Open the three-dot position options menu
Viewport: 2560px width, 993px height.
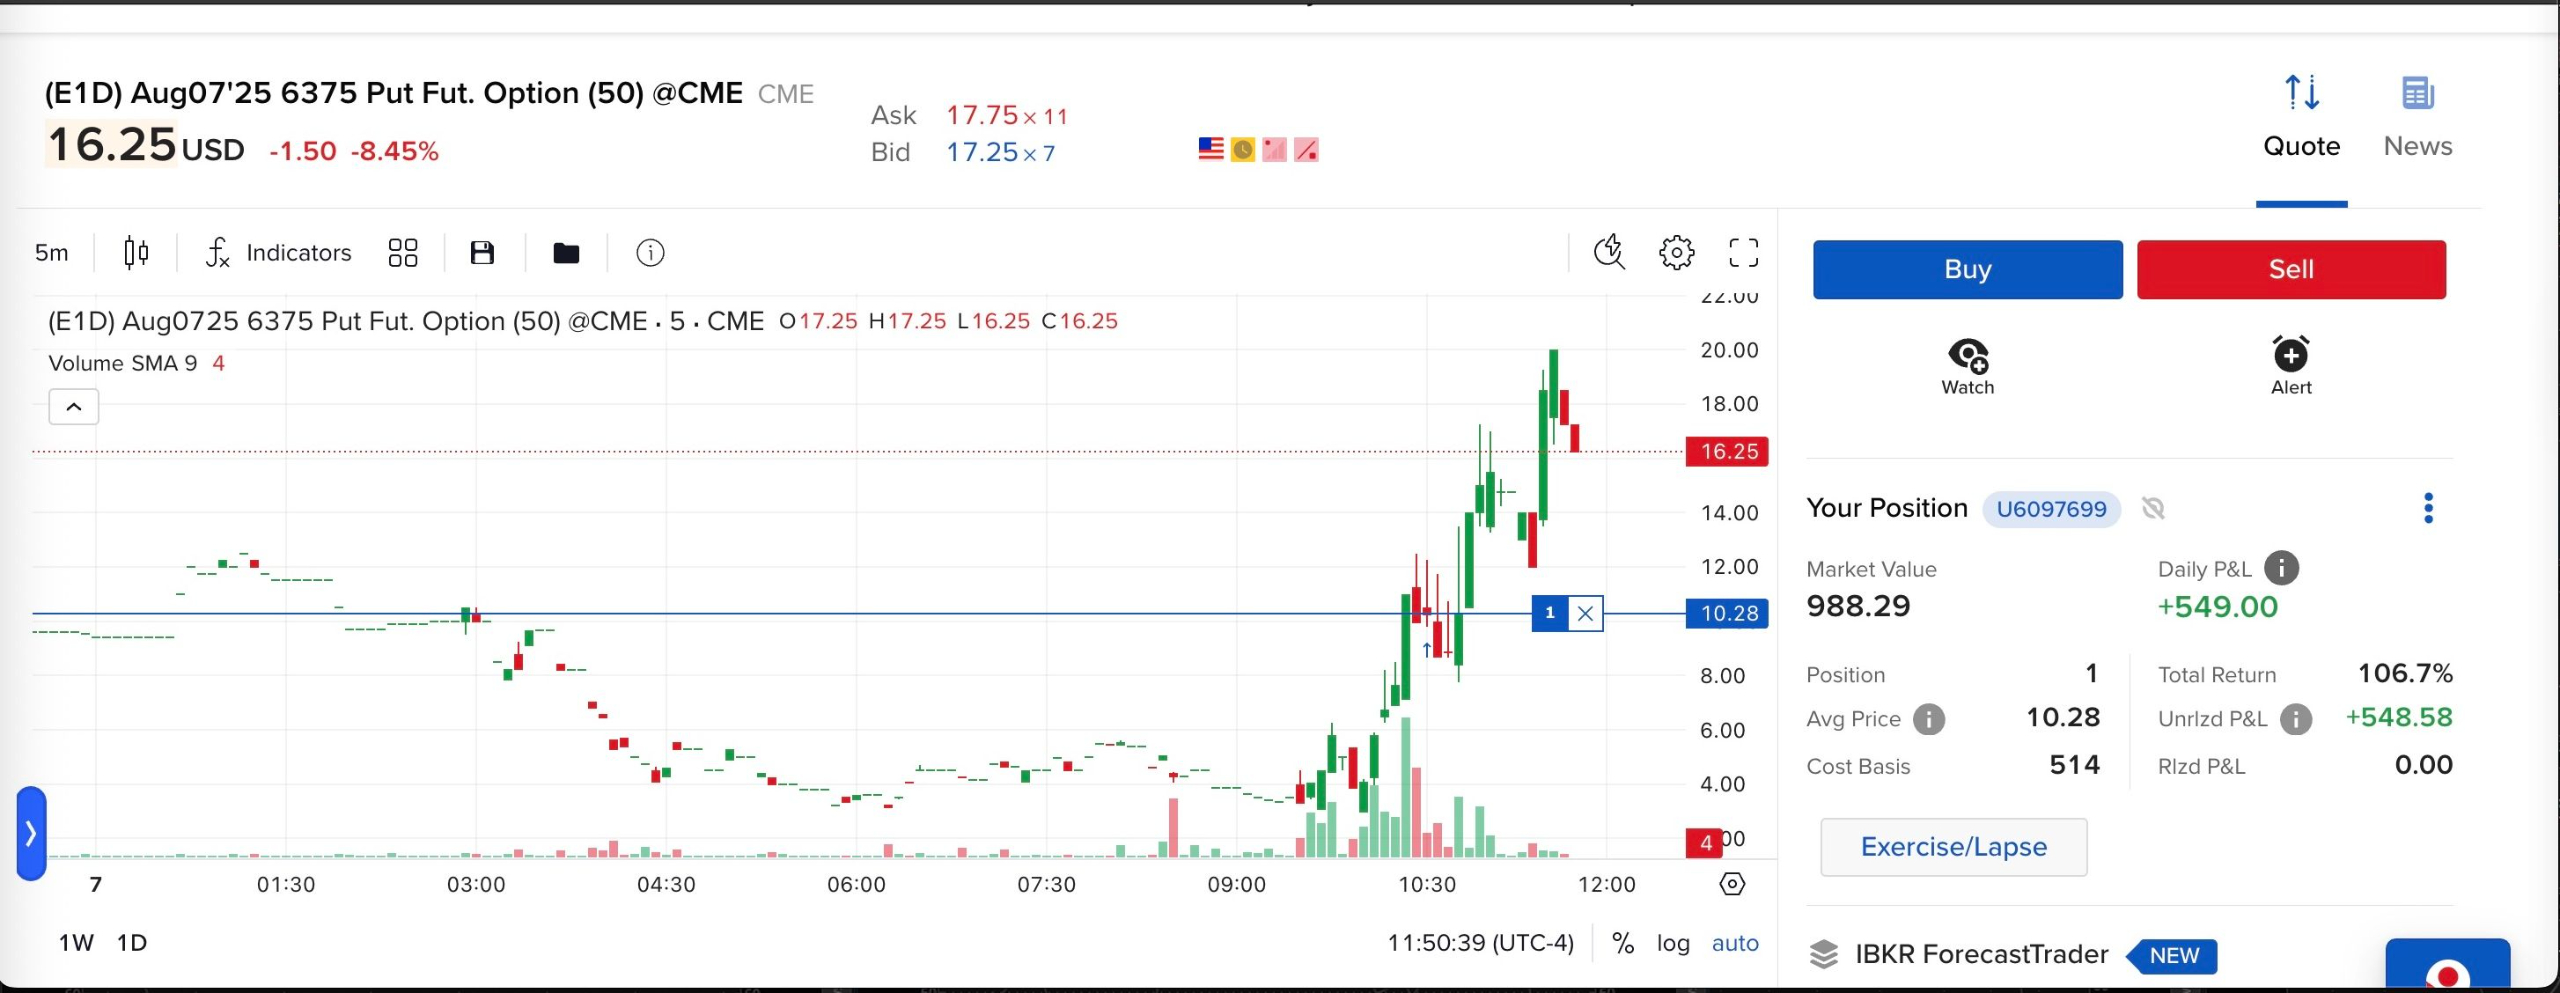(2428, 508)
